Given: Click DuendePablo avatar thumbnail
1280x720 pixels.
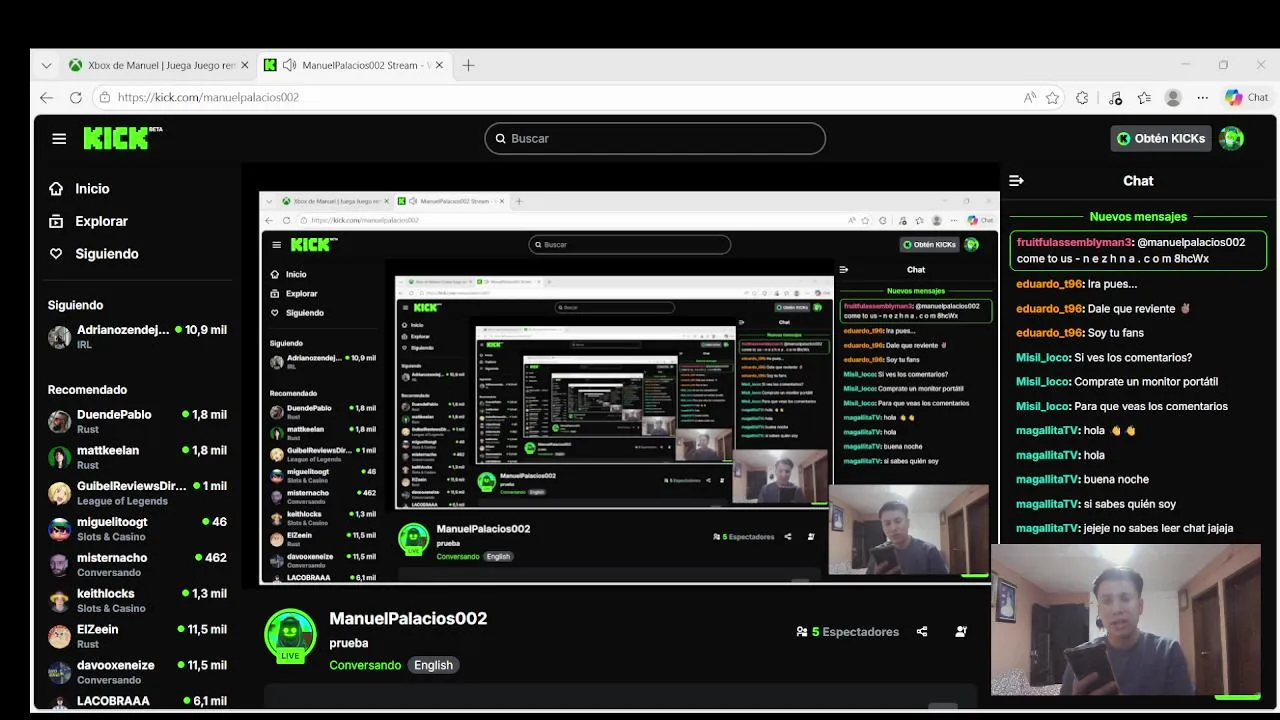Looking at the screenshot, I should pyautogui.click(x=60, y=421).
